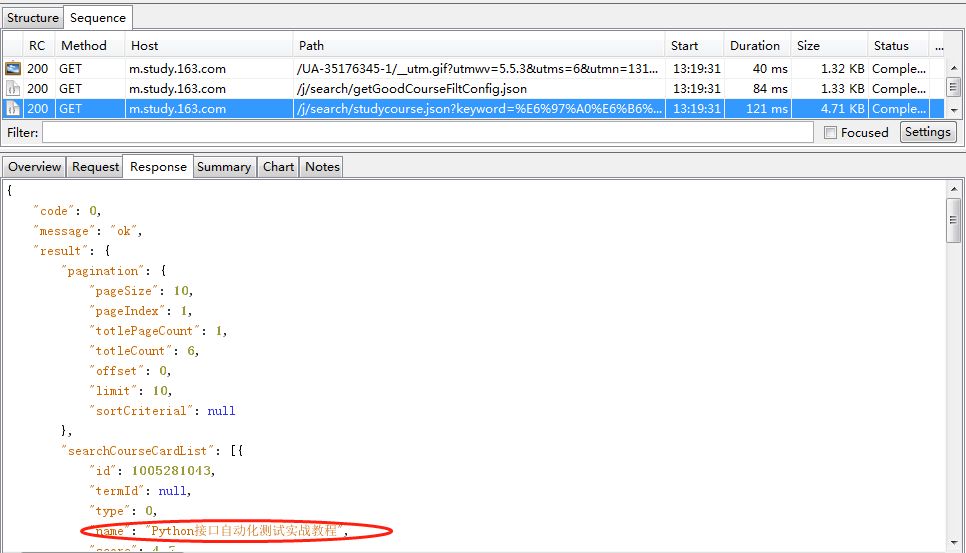Click the "message": "ok" line

pos(88,231)
